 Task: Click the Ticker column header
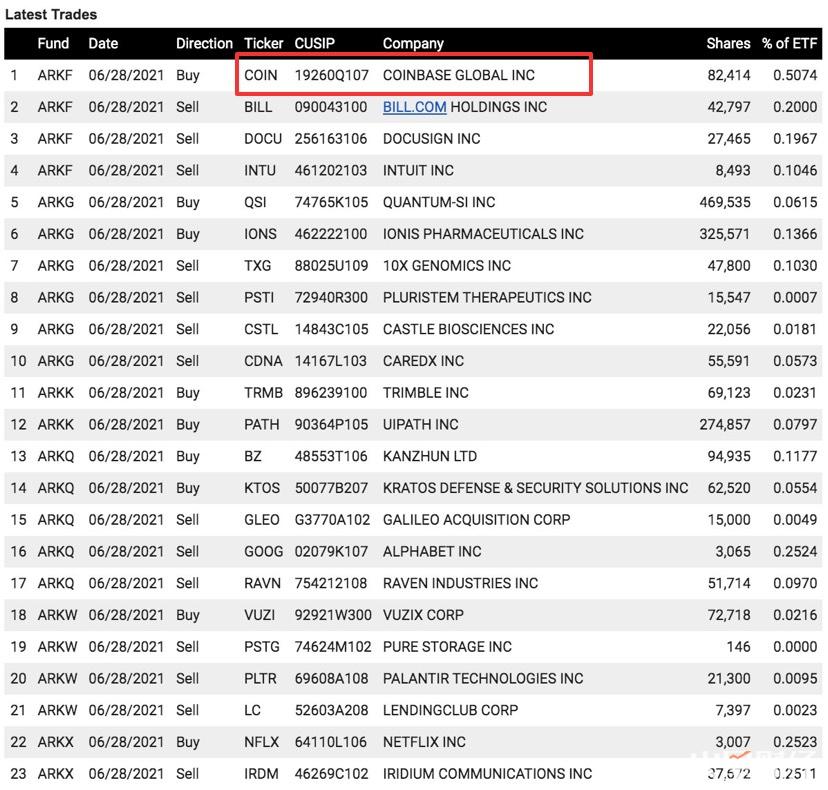pos(265,44)
